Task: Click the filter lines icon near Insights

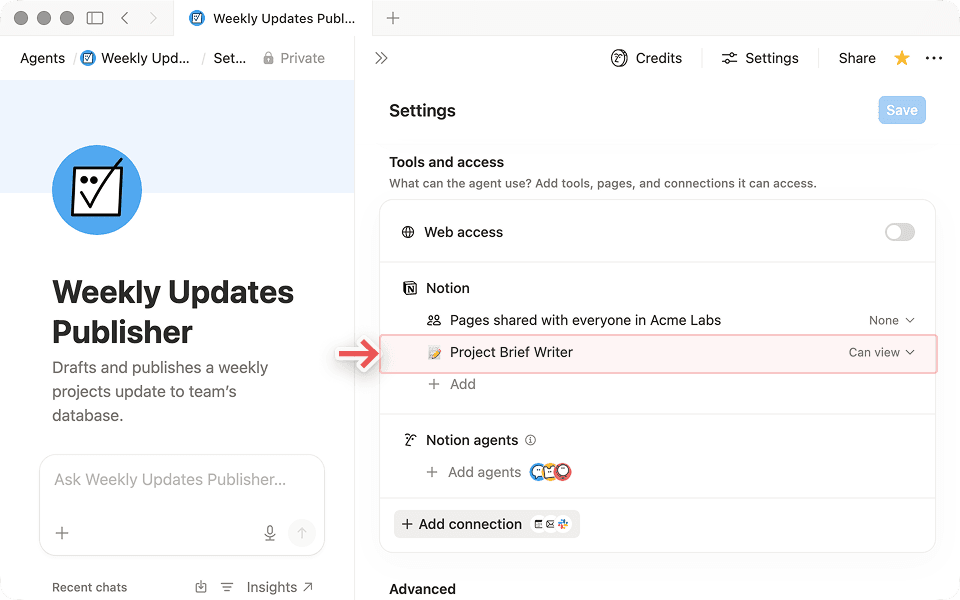Action: click(227, 587)
